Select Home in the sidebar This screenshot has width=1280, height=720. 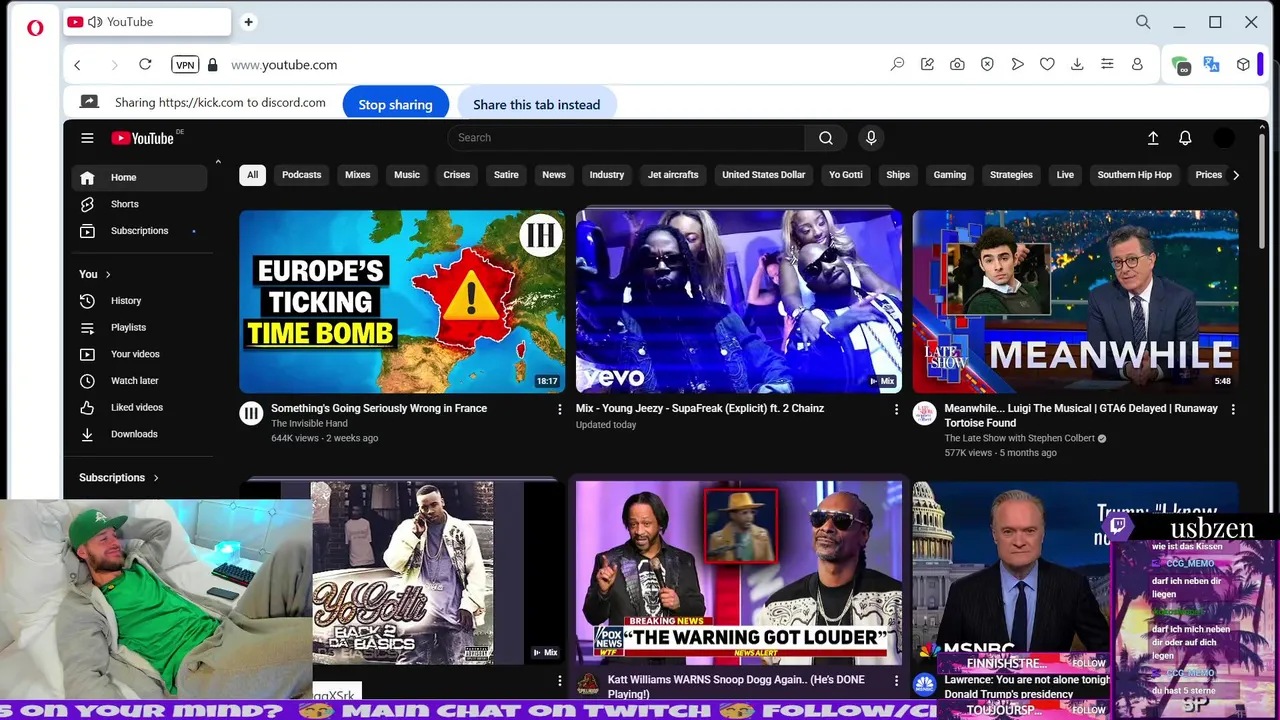(139, 177)
